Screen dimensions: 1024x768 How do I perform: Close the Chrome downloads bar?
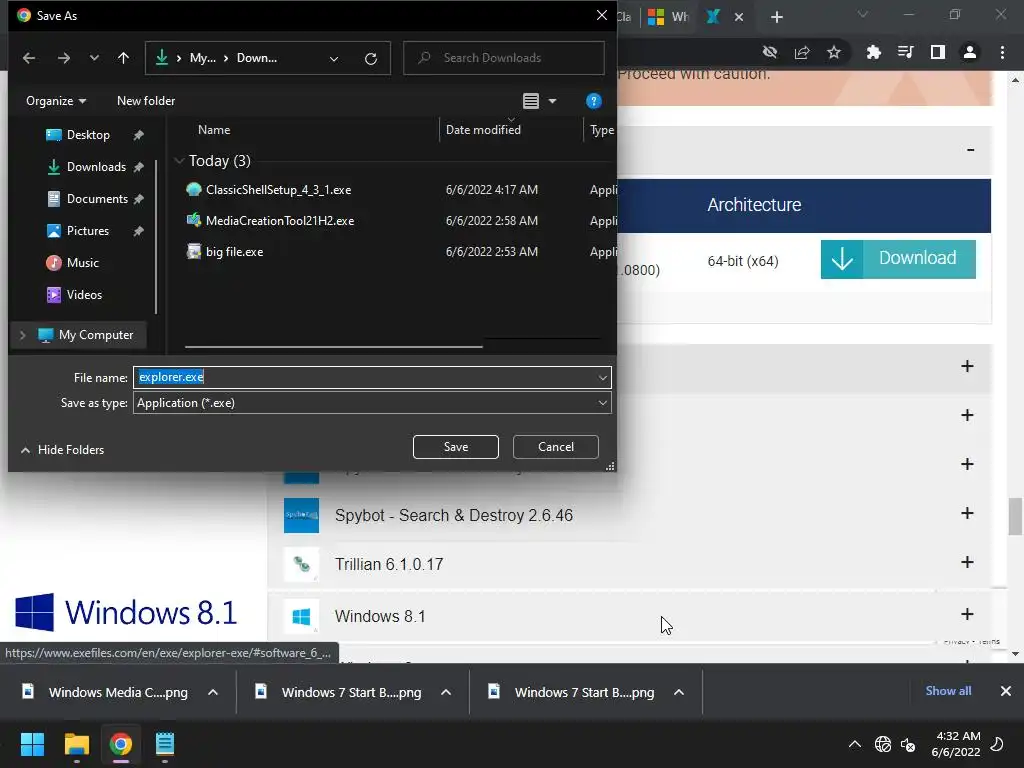tap(1006, 691)
